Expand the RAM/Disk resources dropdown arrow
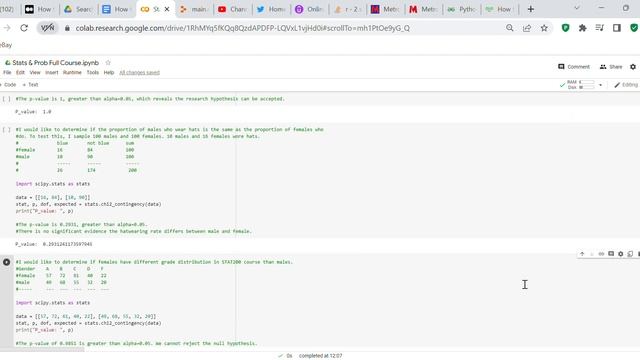640x360 pixels. tap(600, 85)
